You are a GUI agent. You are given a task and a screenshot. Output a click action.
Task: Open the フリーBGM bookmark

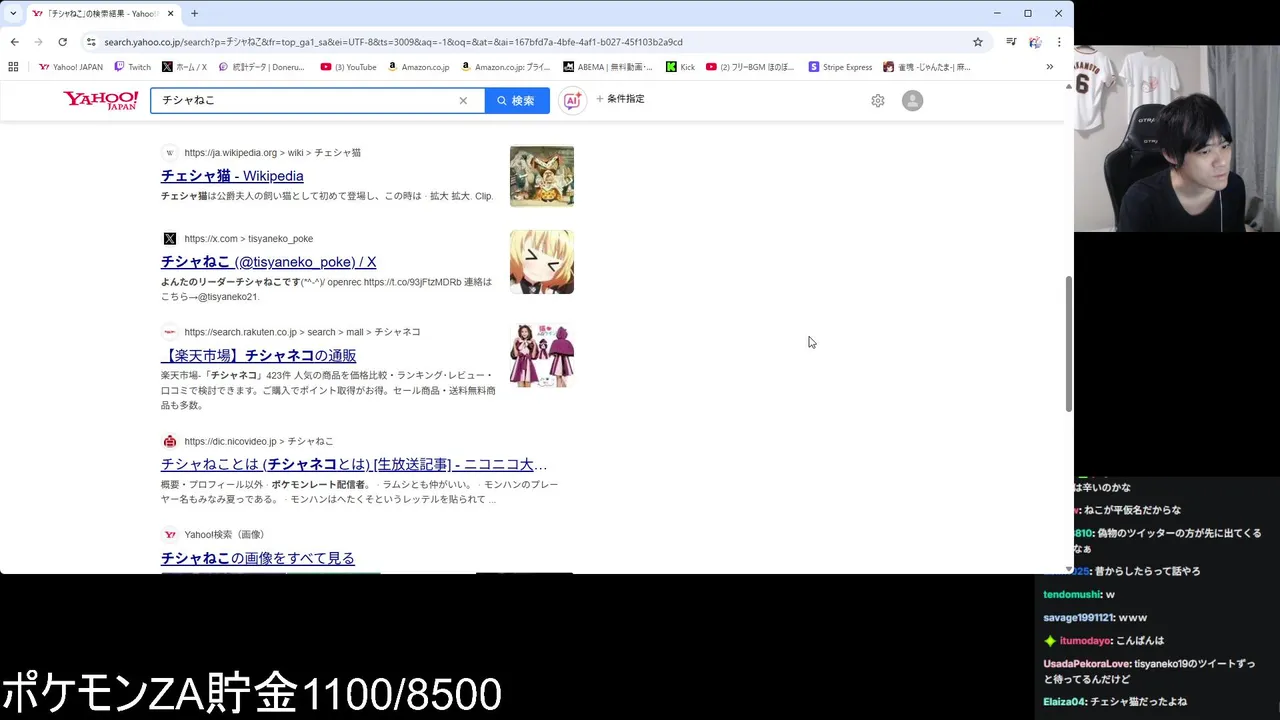[x=750, y=67]
